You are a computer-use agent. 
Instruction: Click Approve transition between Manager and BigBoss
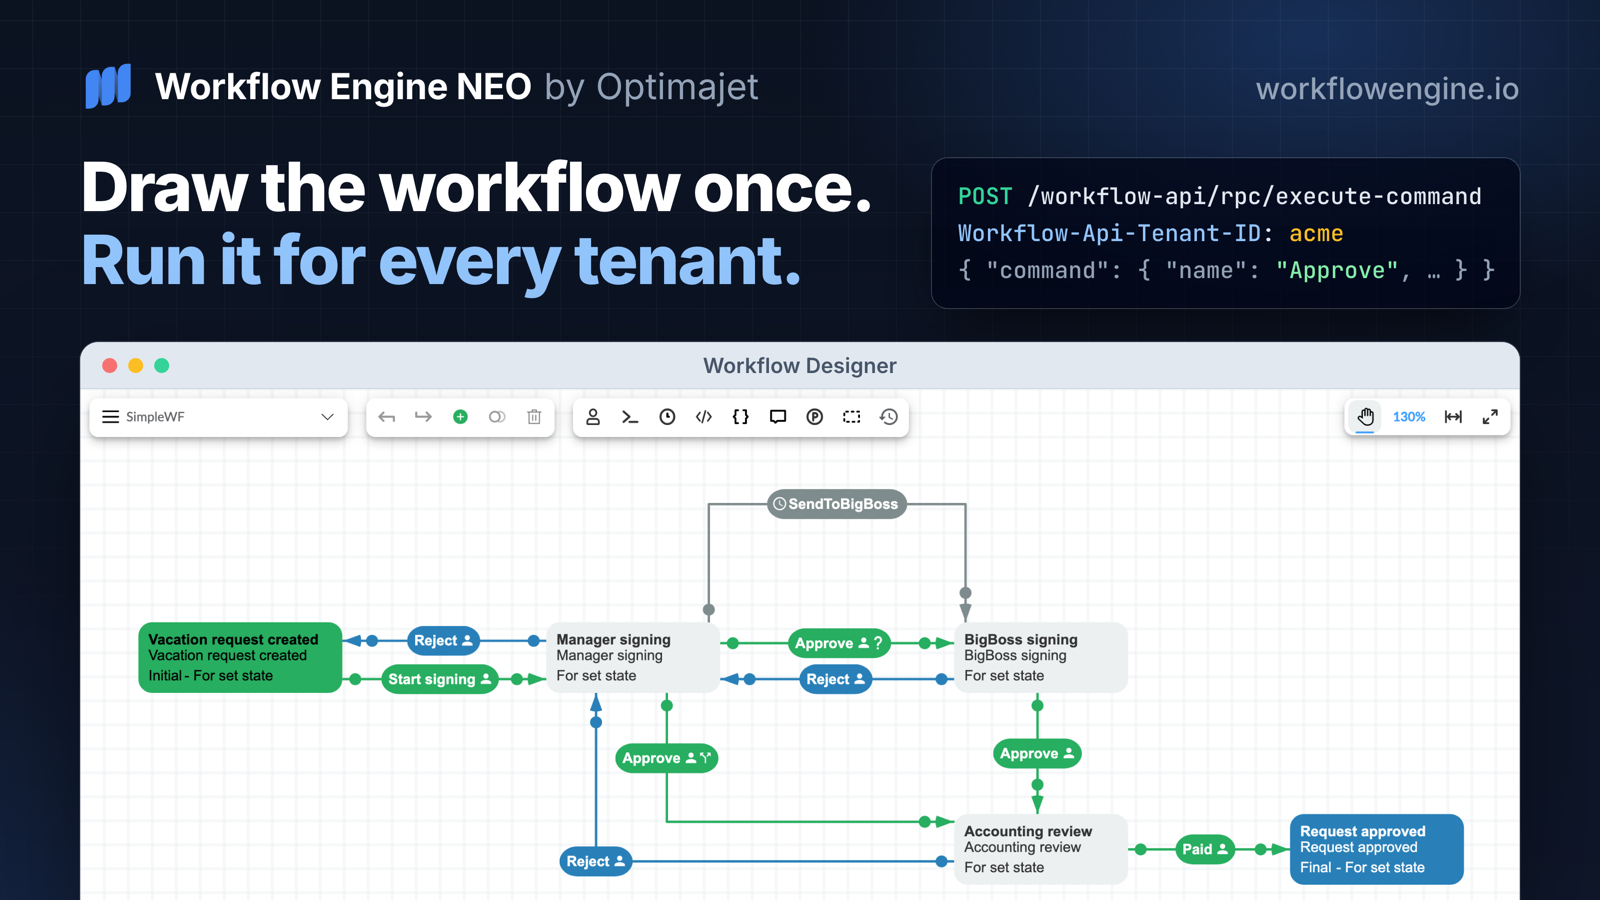839,643
